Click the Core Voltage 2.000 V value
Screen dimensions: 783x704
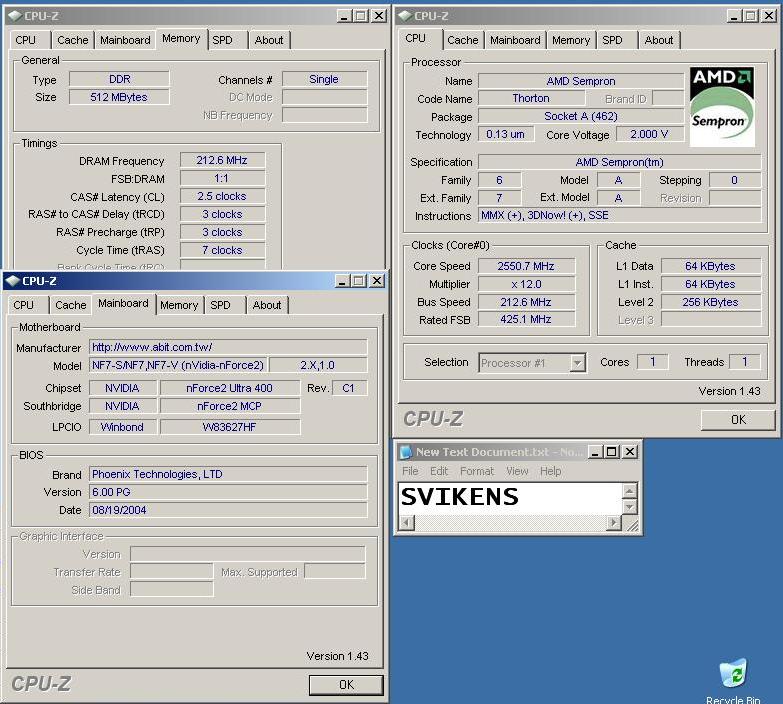(x=649, y=134)
